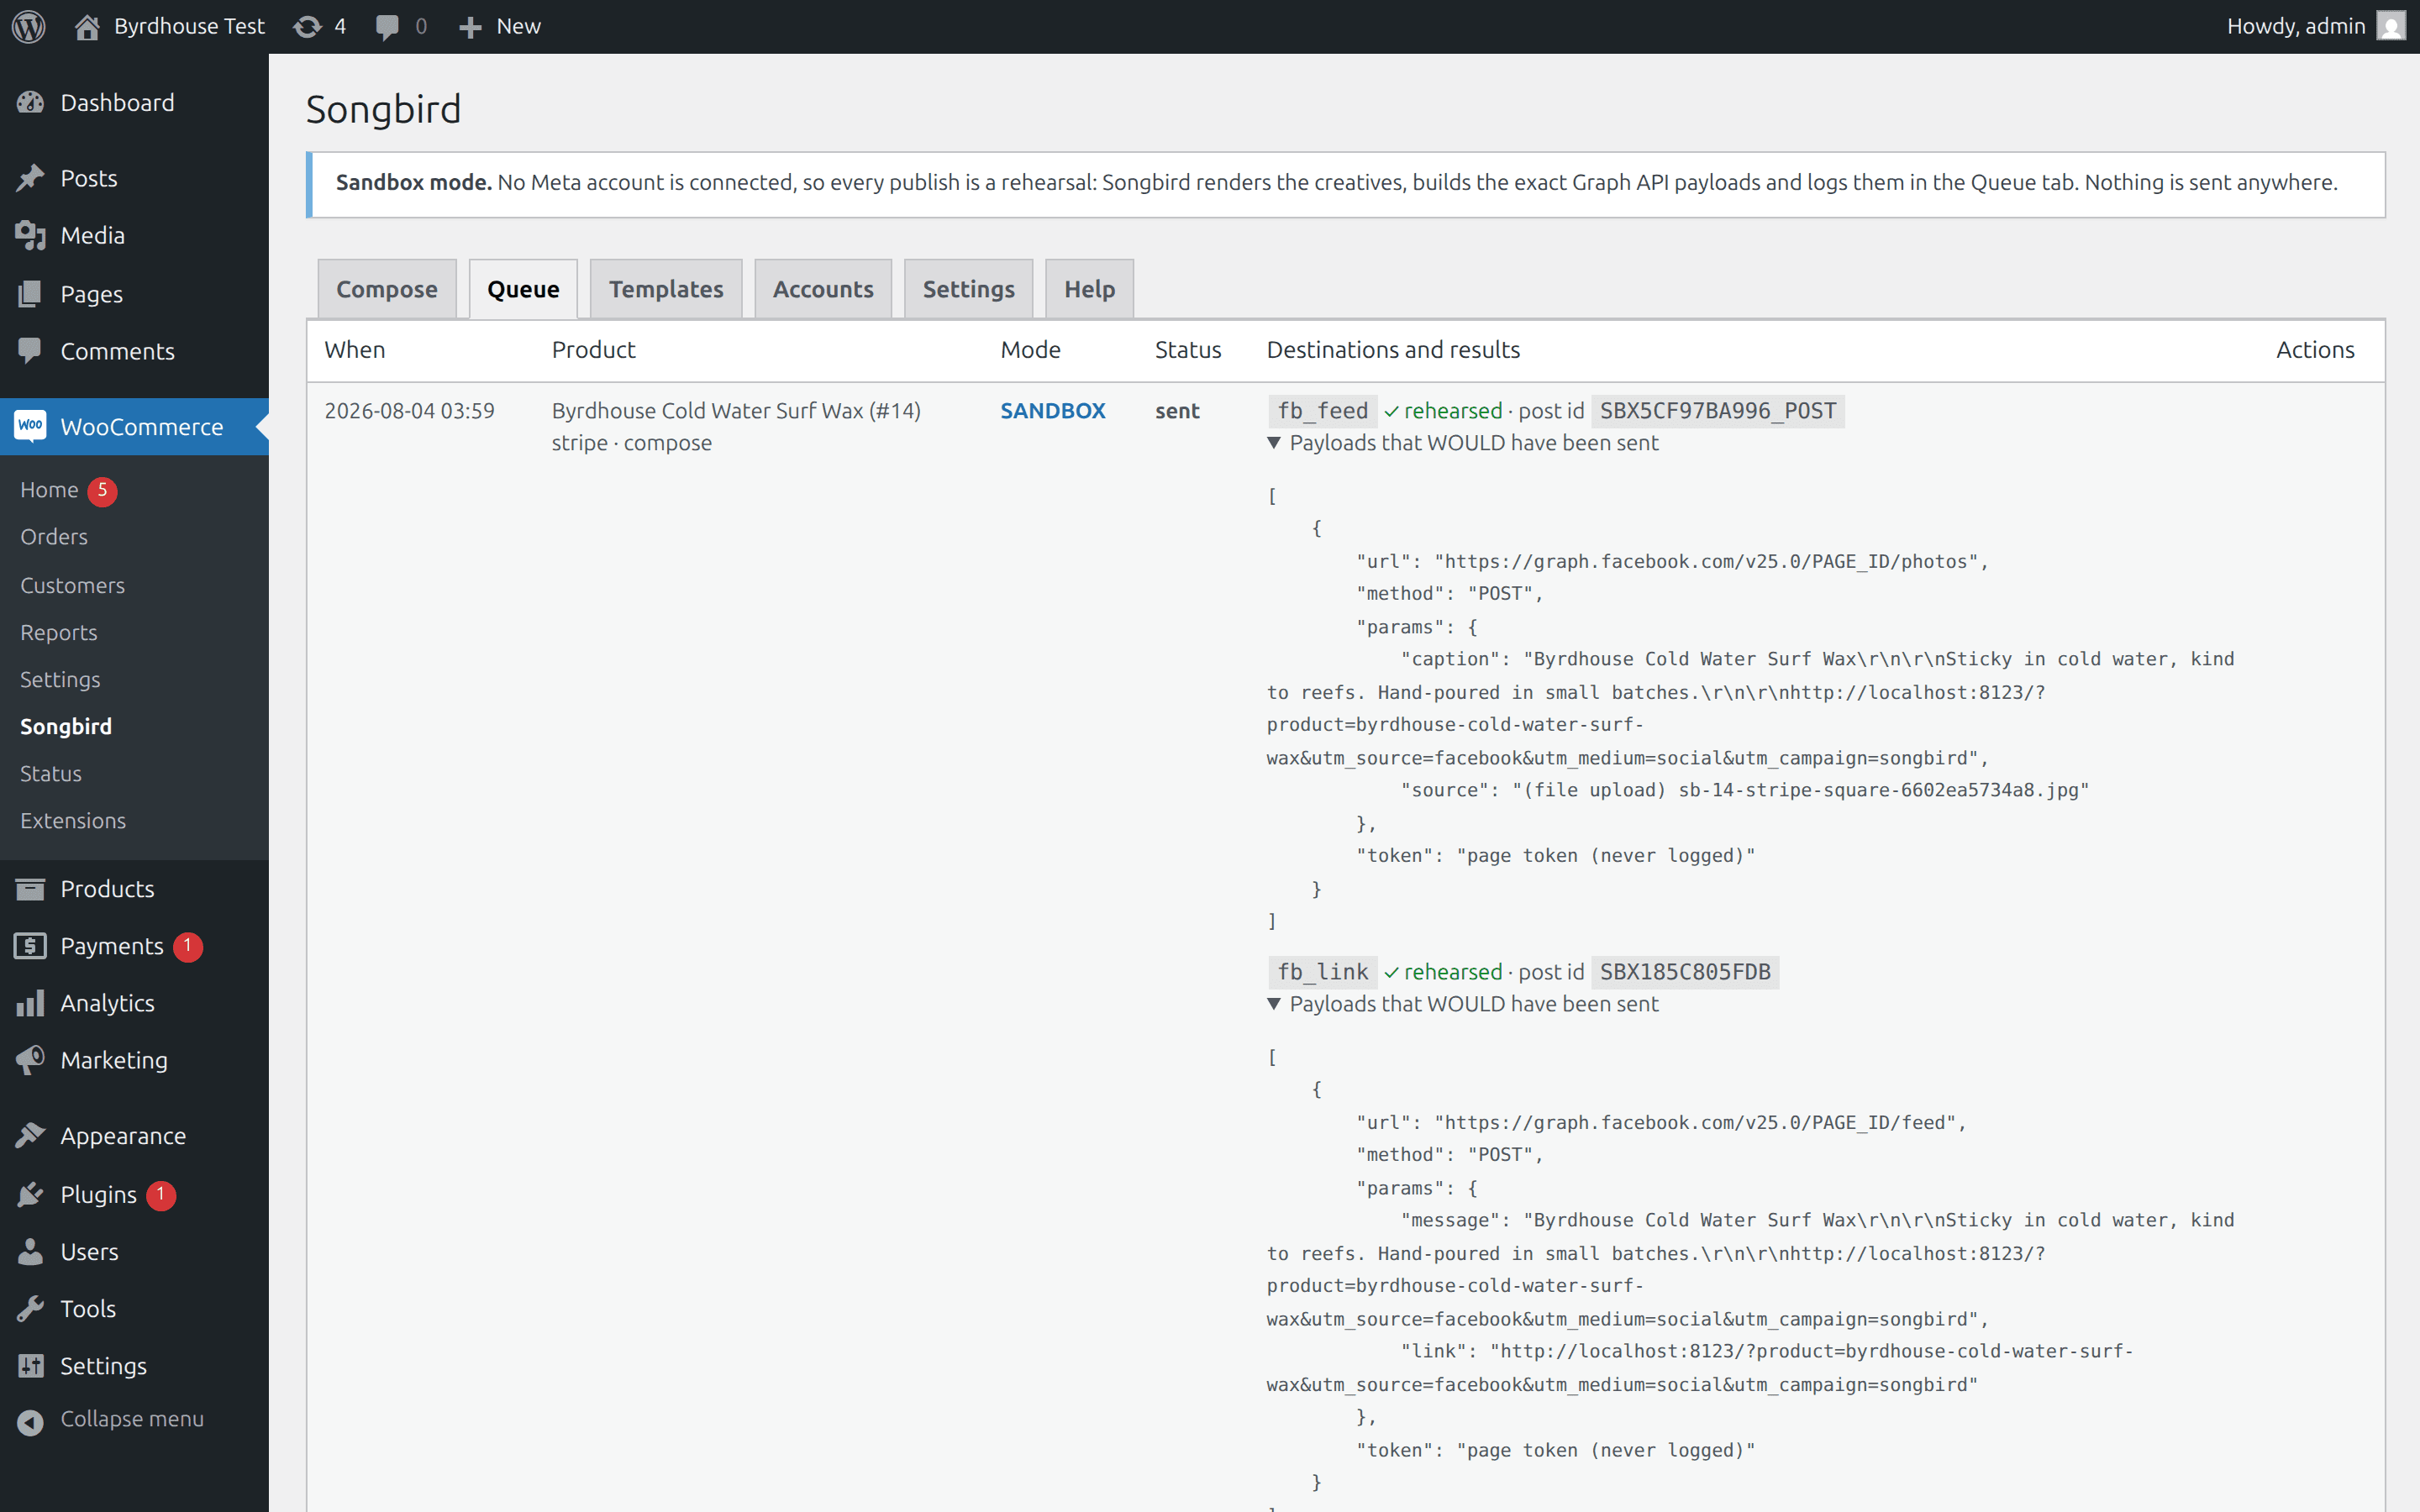Click Payments notification badge showing 1
Viewport: 2420px width, 1512px height.
coord(188,946)
